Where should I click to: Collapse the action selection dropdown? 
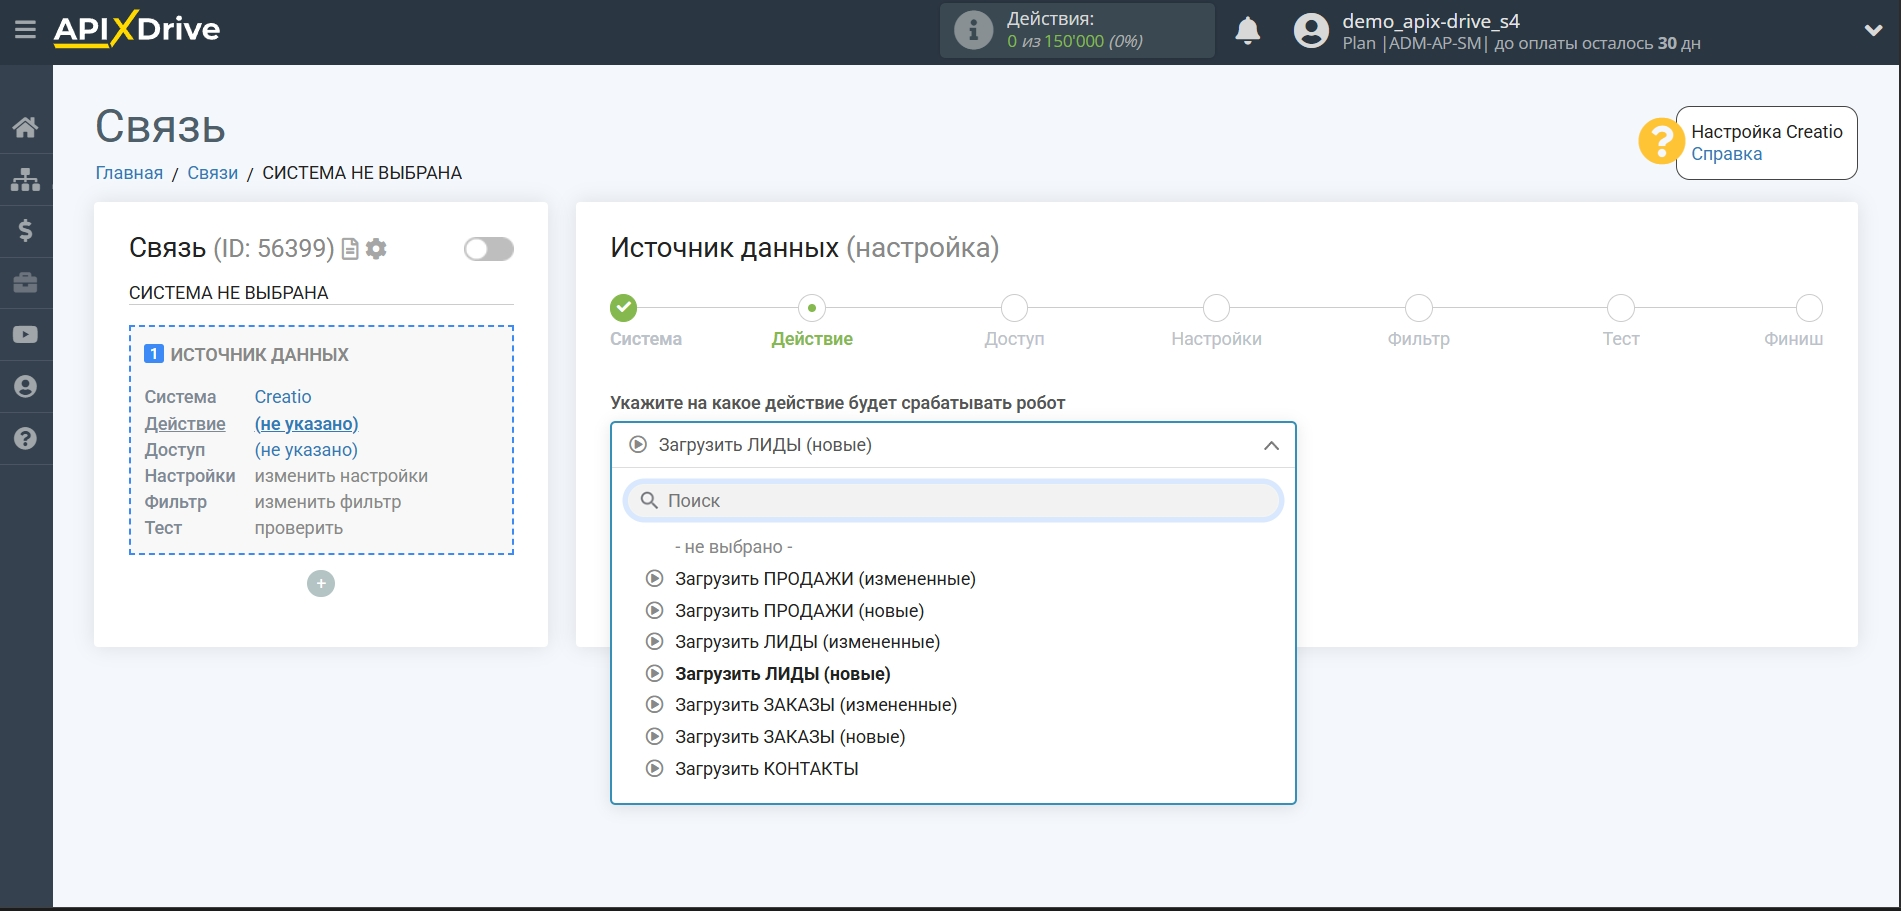coord(1270,445)
